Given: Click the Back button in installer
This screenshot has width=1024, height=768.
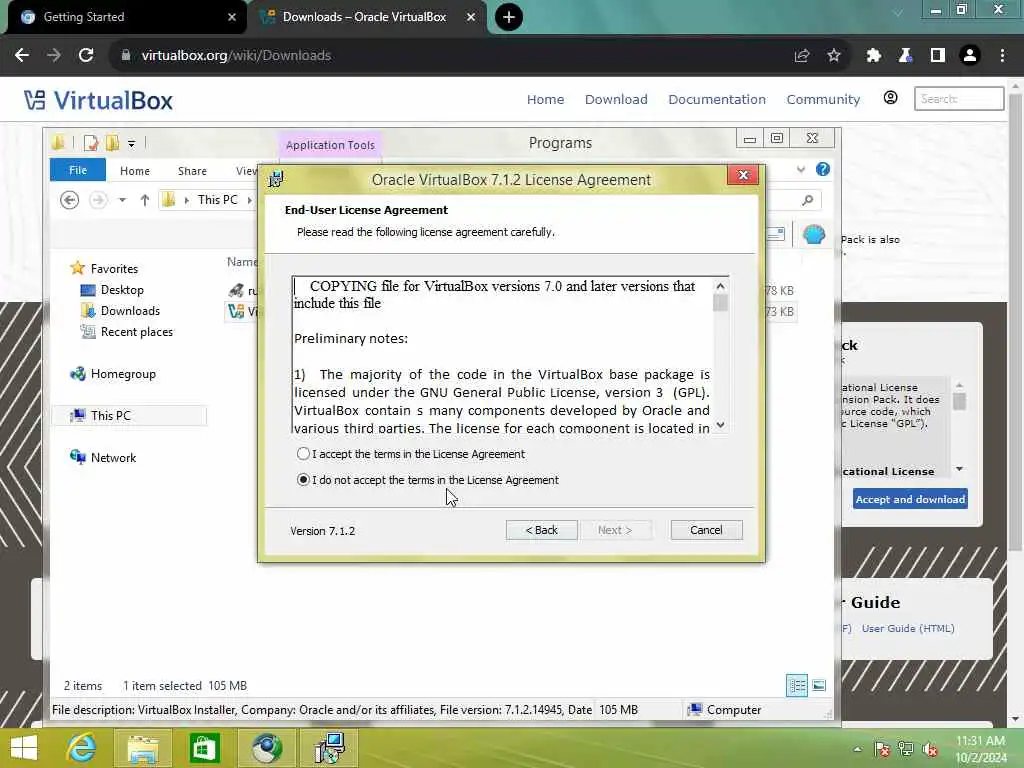Looking at the screenshot, I should point(541,530).
